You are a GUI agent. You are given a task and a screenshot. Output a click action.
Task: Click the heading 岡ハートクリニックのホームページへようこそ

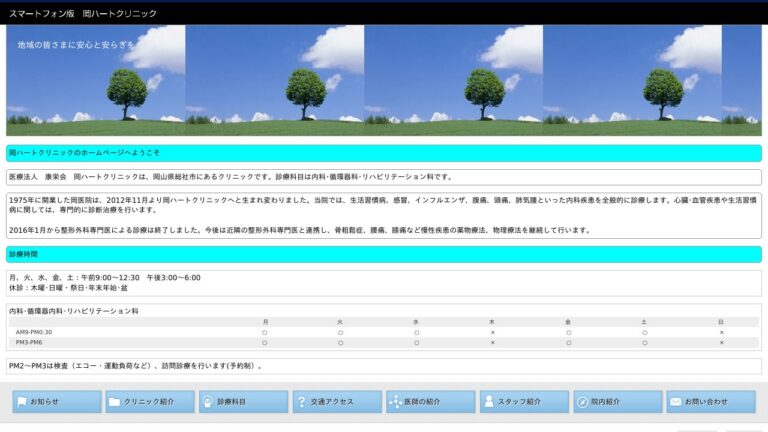[84, 153]
